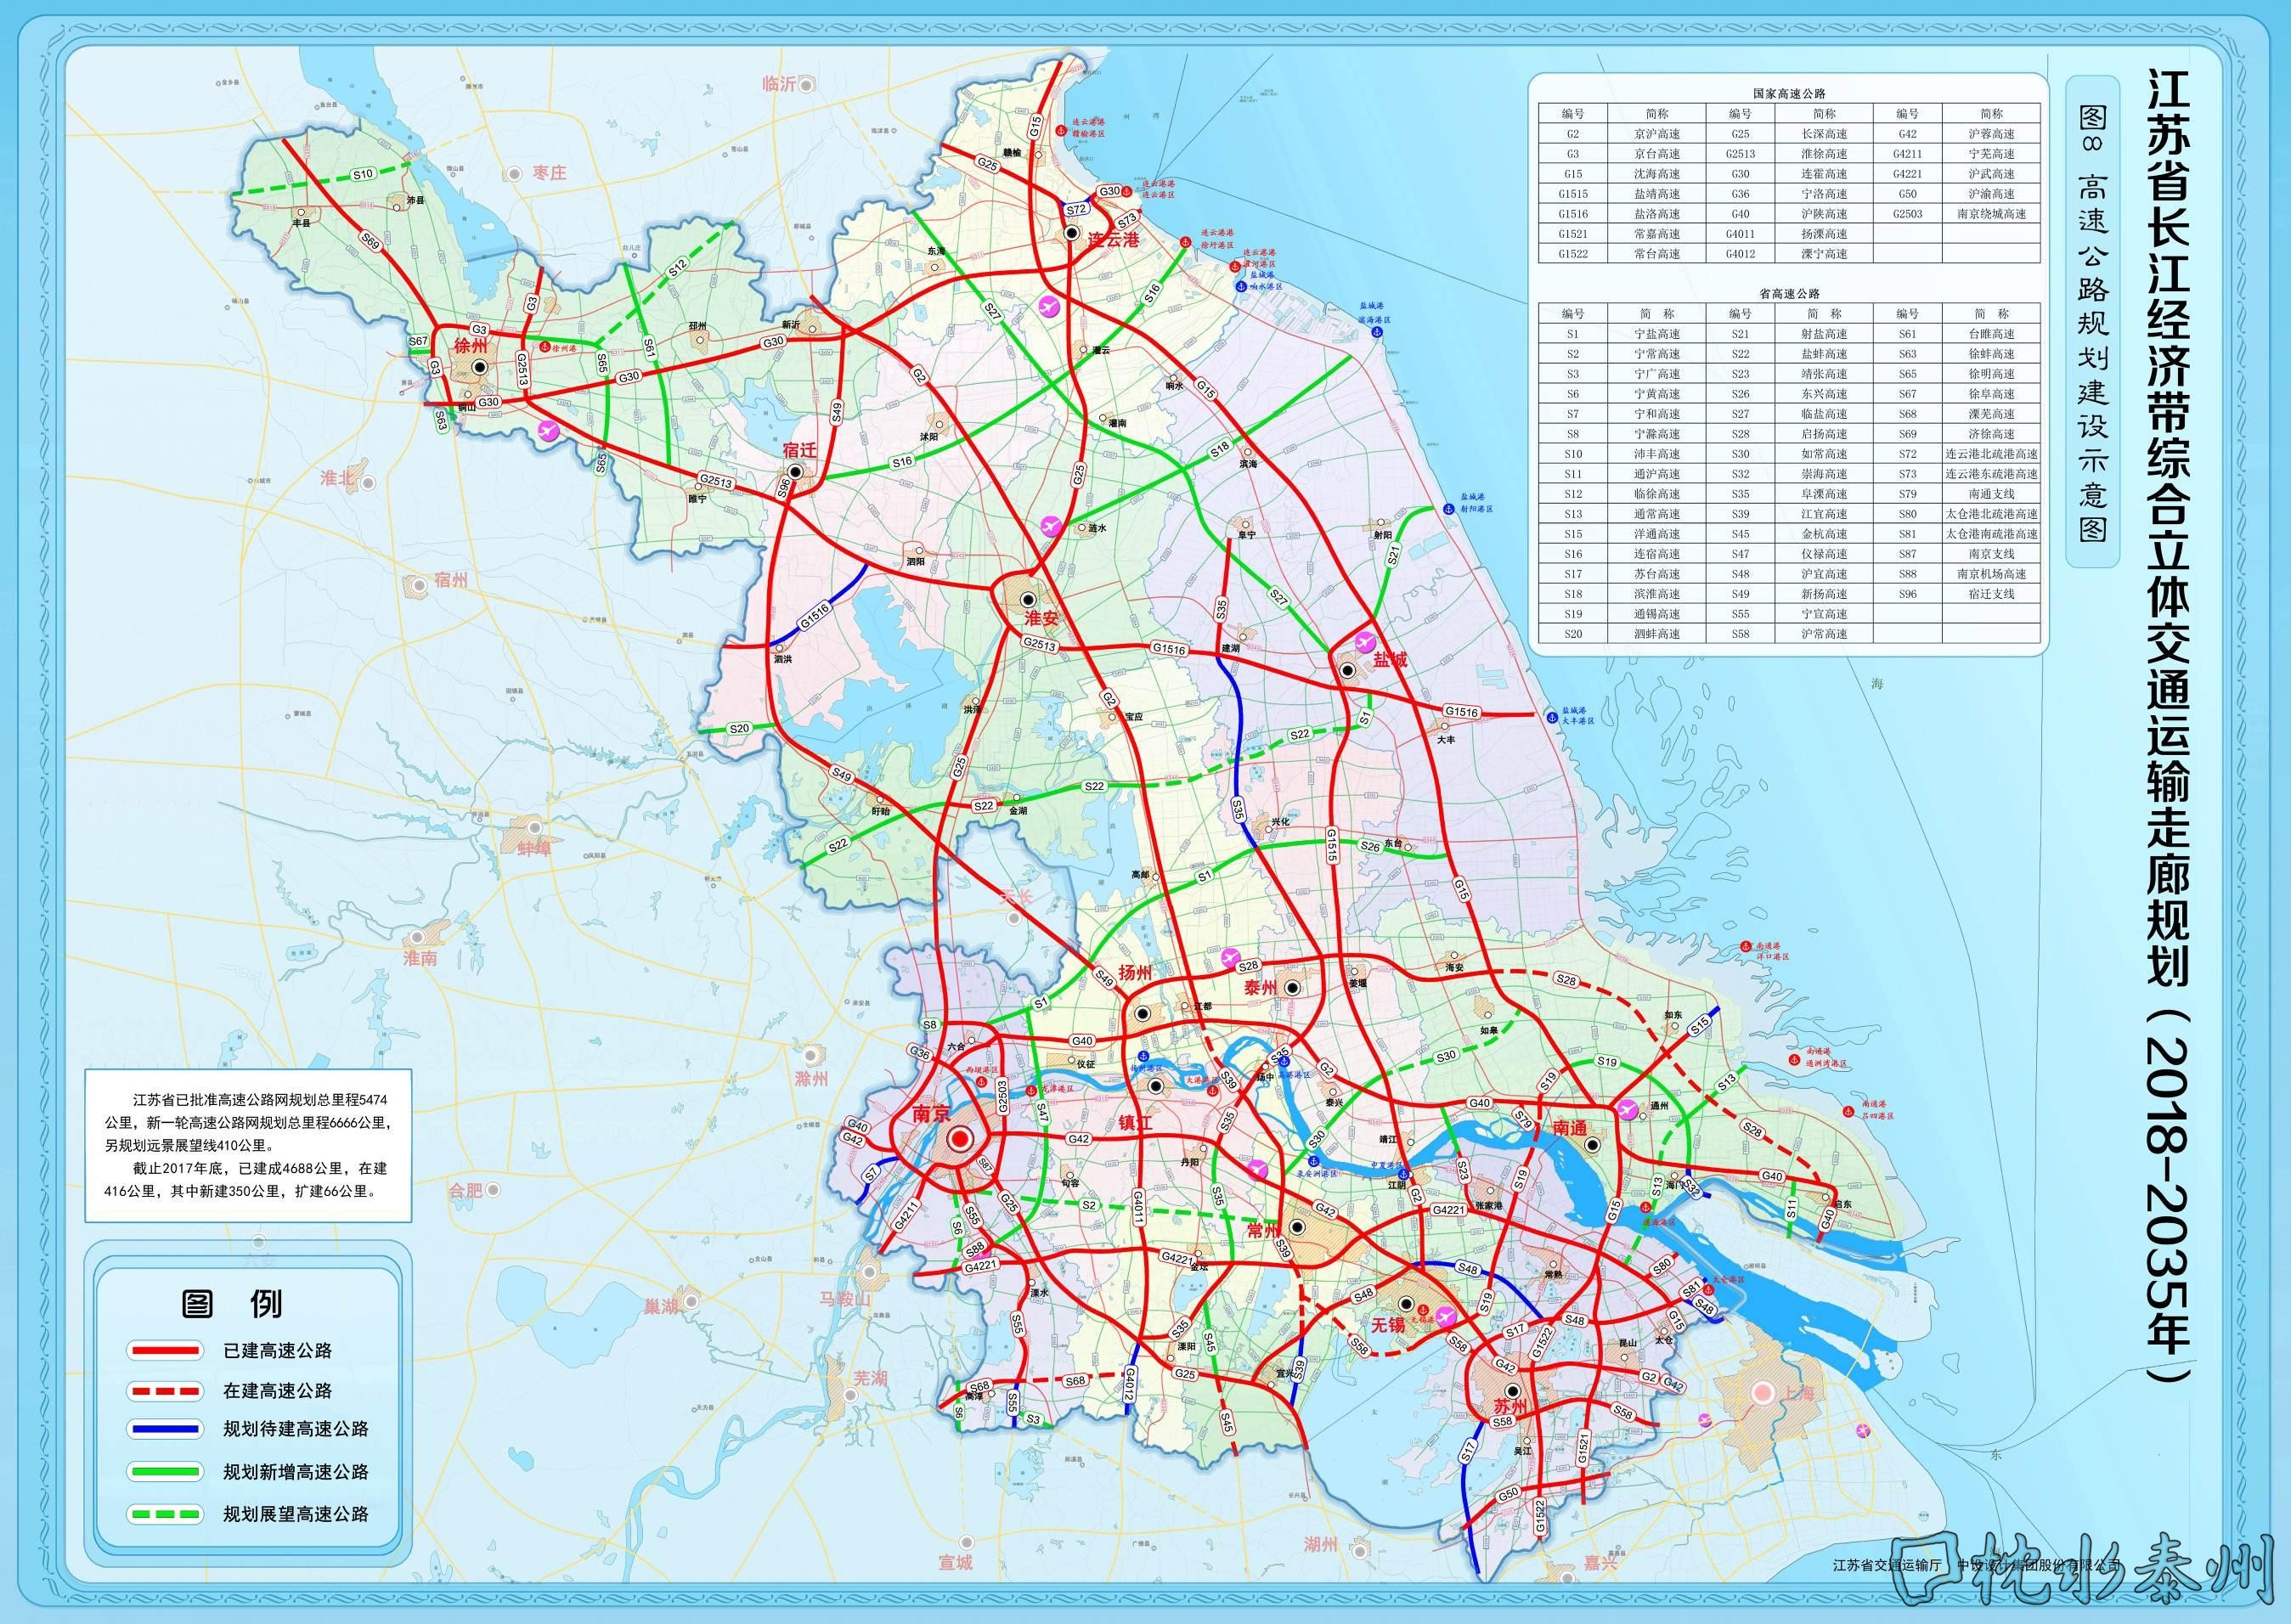2291x1624 pixels.
Task: Click the large red 无锡 city label
Action: tap(1388, 1325)
